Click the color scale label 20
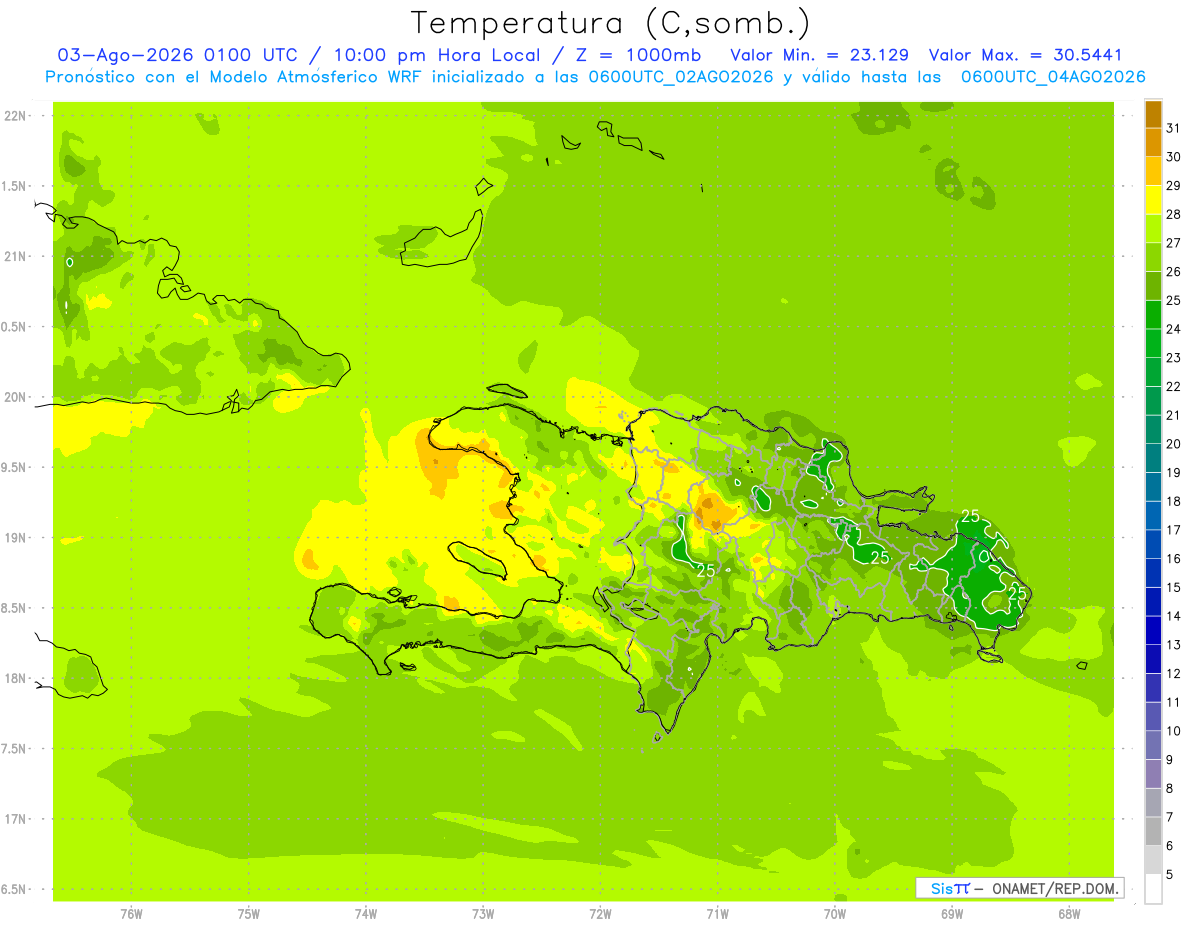 1173,444
